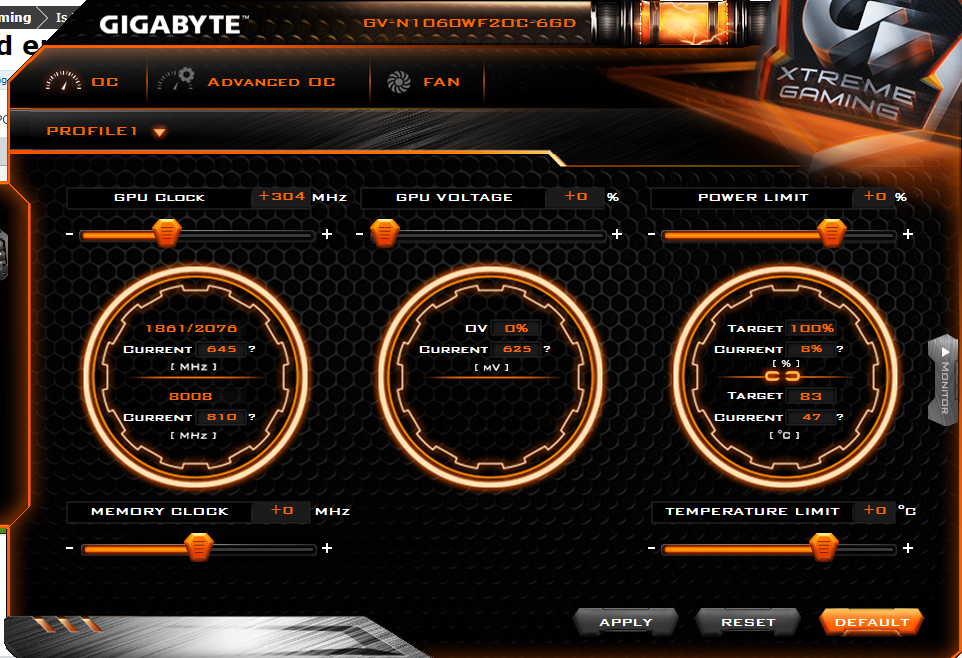This screenshot has height=658, width=962.
Task: Decrease Temperature Limit with the minus button
Action: [652, 548]
